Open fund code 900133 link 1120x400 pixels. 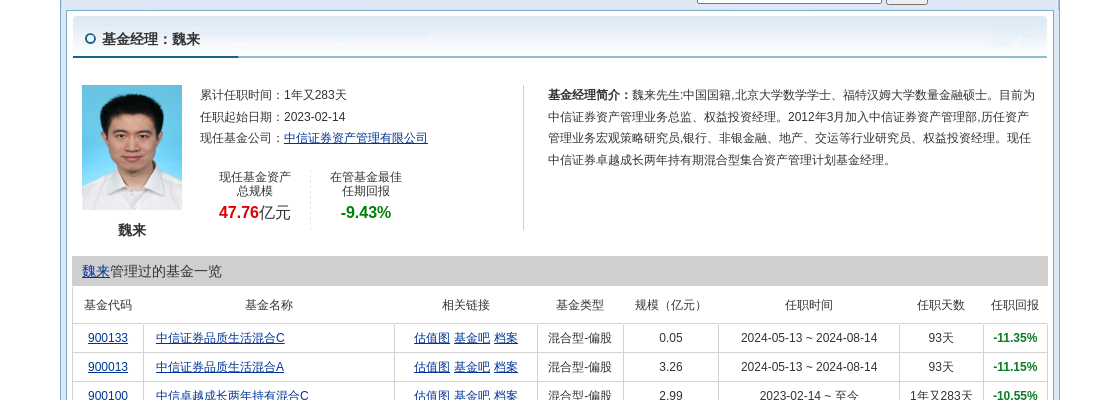(x=108, y=338)
